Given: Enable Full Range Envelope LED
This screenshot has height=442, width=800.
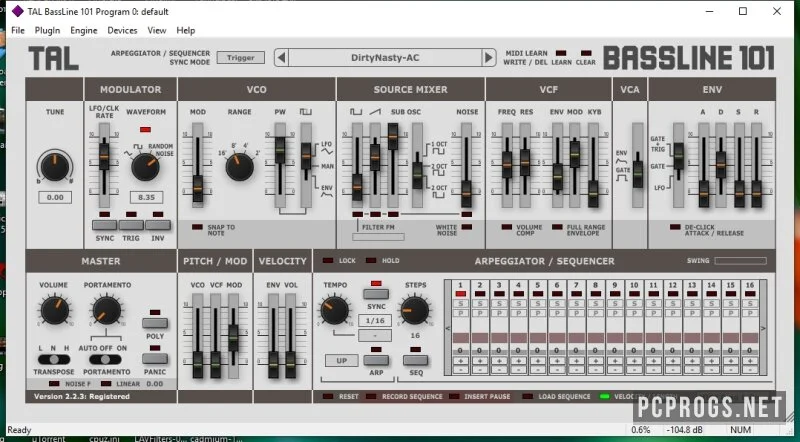Looking at the screenshot, I should point(557,227).
